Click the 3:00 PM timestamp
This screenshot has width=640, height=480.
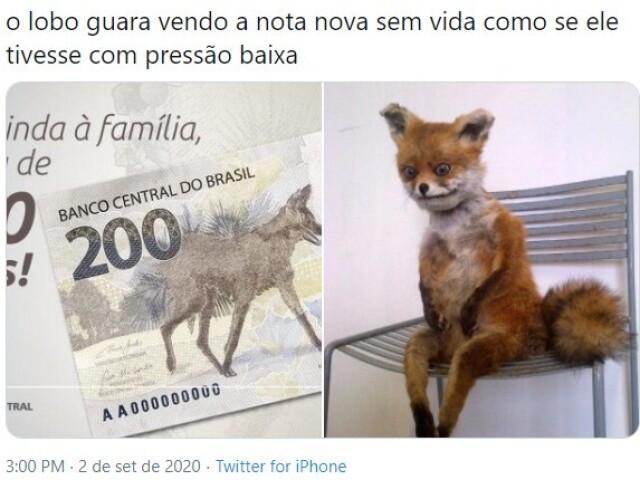click(x=36, y=466)
